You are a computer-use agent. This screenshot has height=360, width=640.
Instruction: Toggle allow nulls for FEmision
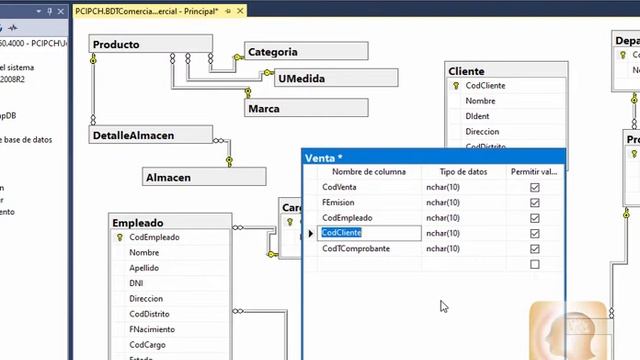[534, 202]
